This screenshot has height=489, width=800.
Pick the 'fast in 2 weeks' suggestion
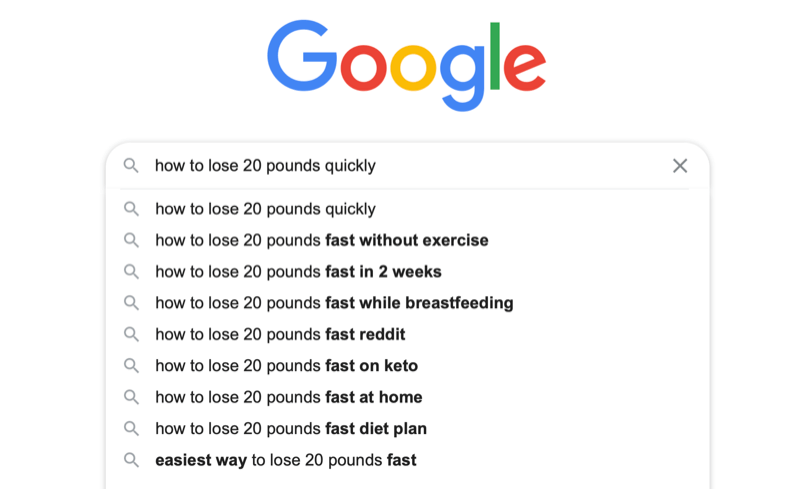[407, 272]
